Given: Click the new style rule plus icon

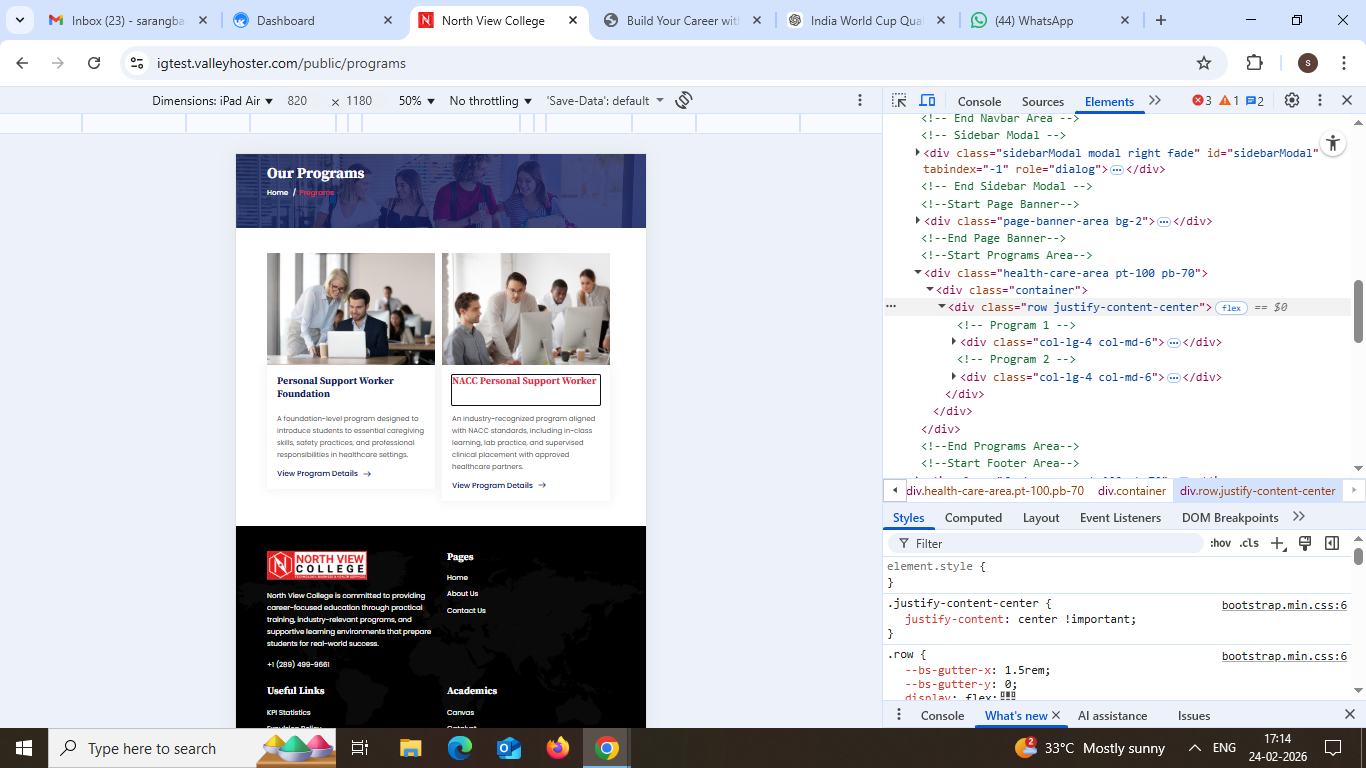Looking at the screenshot, I should 1277,543.
